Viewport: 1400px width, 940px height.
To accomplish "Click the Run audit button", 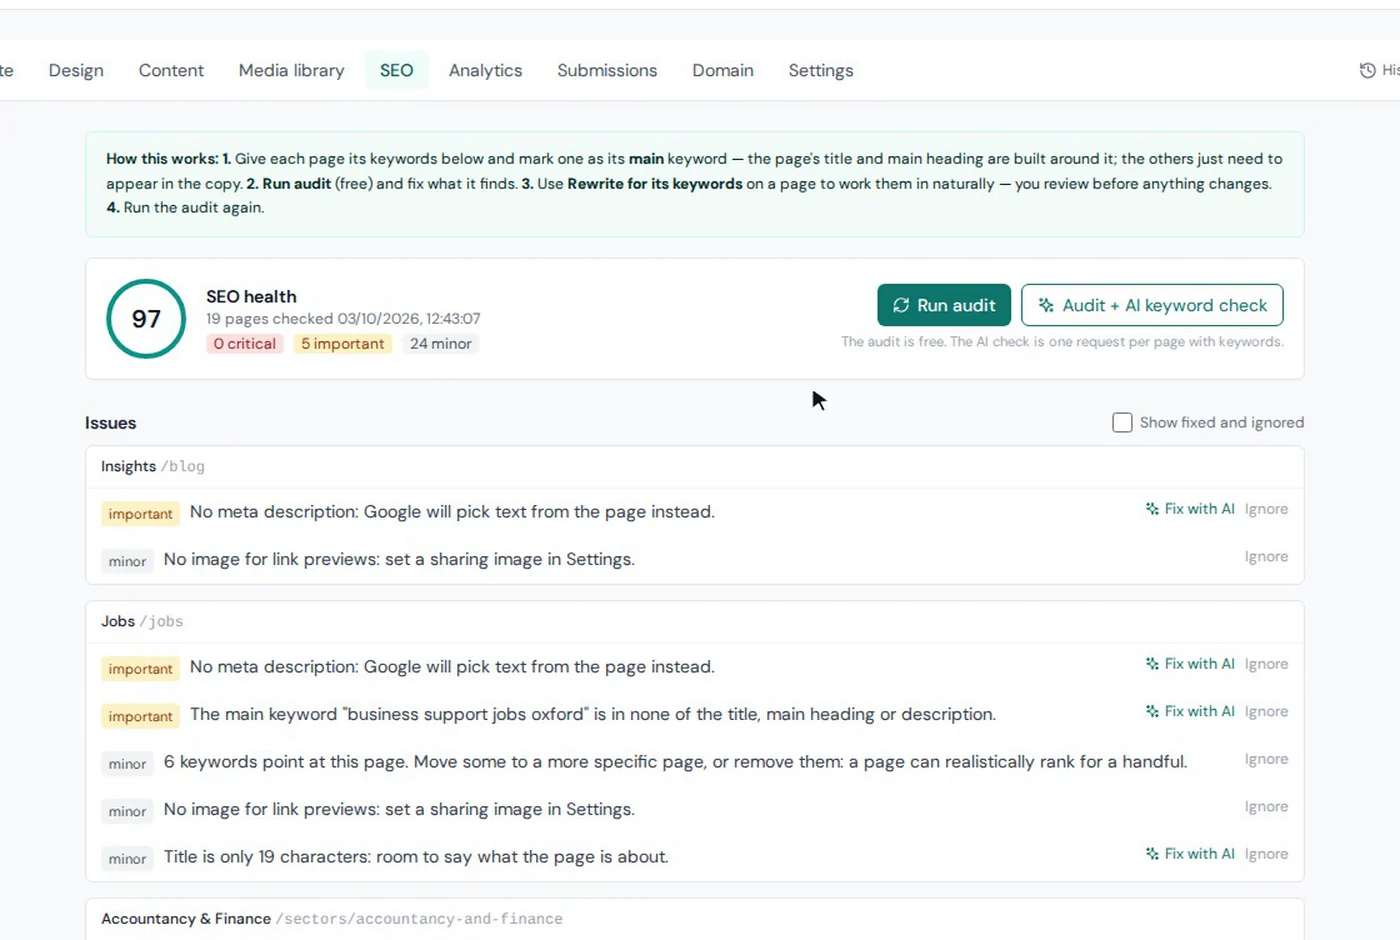I will click(944, 305).
